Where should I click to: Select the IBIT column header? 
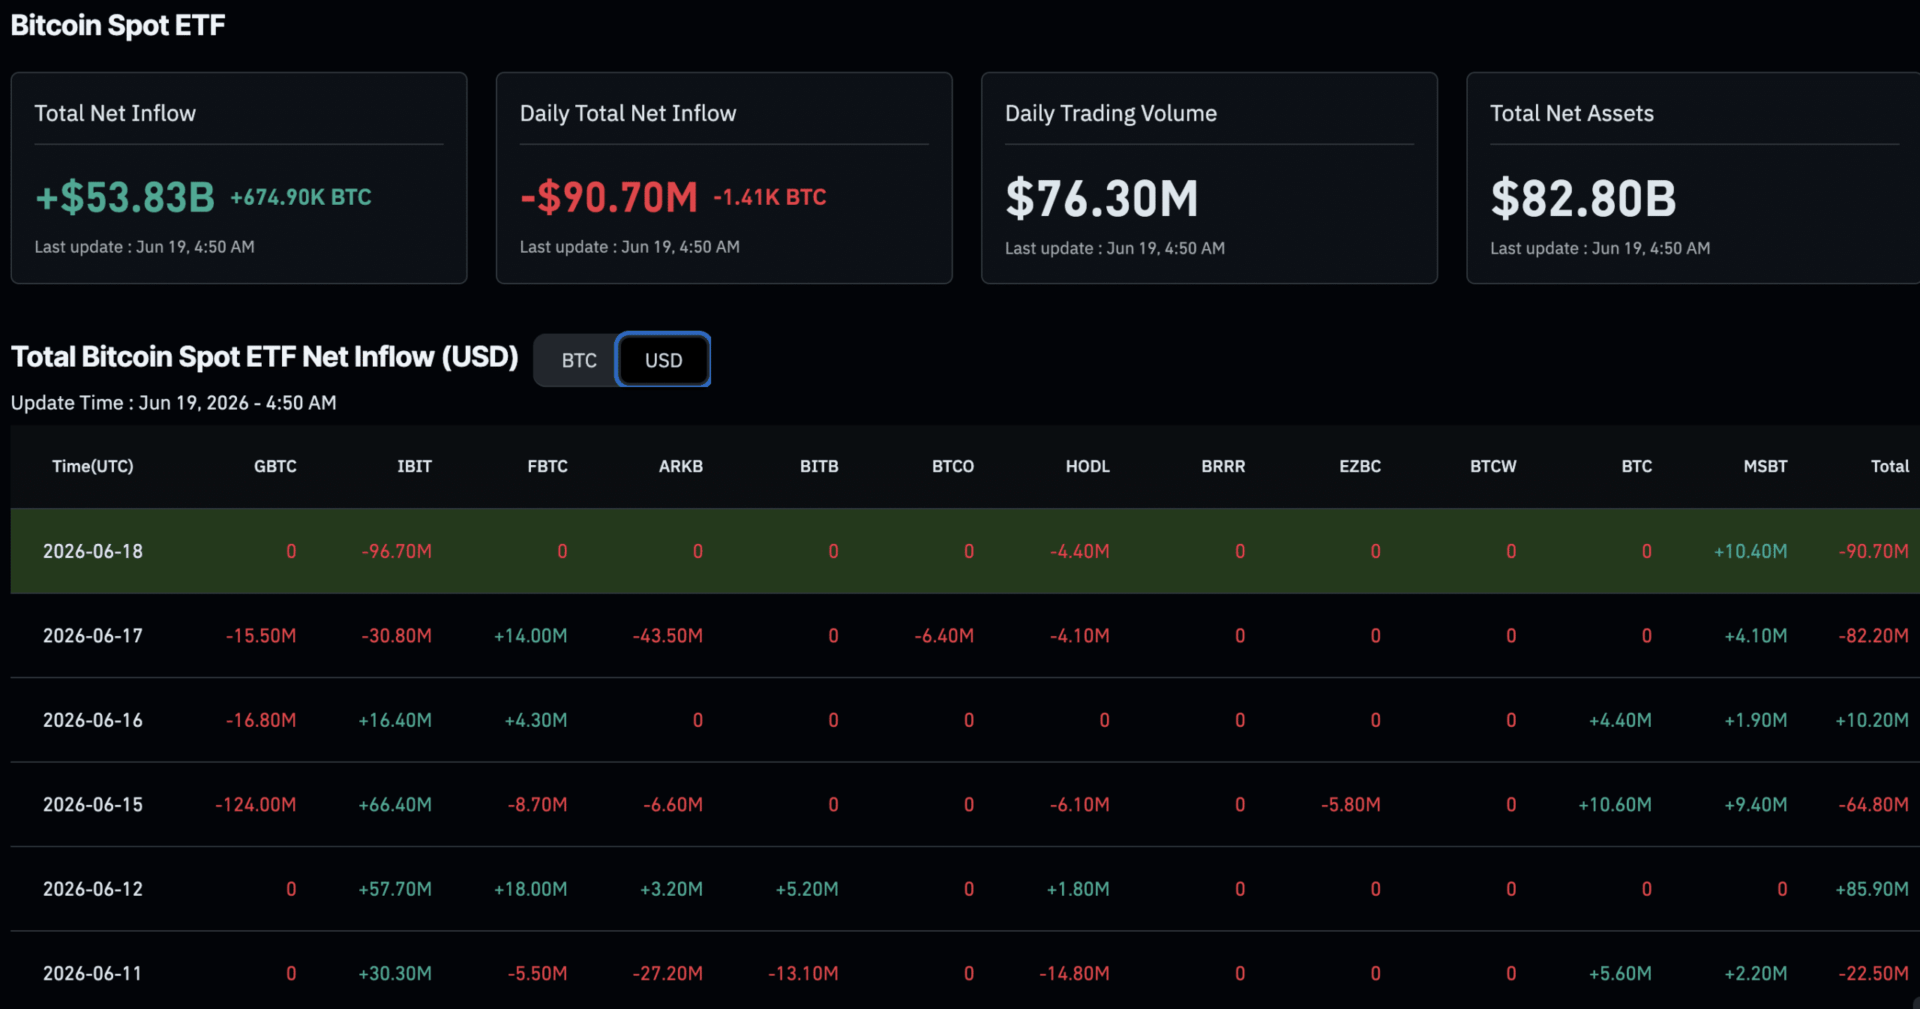coord(414,466)
